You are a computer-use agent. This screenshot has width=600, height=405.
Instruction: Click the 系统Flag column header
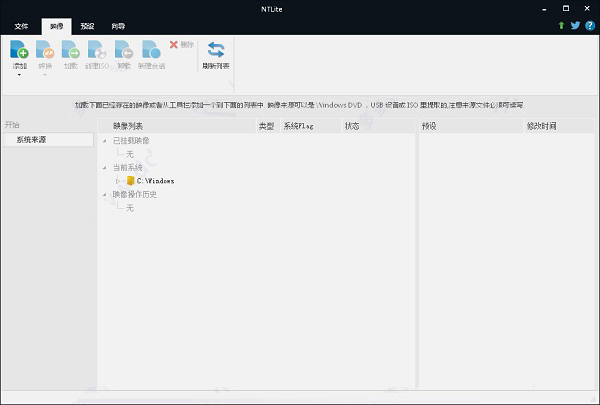pos(311,126)
